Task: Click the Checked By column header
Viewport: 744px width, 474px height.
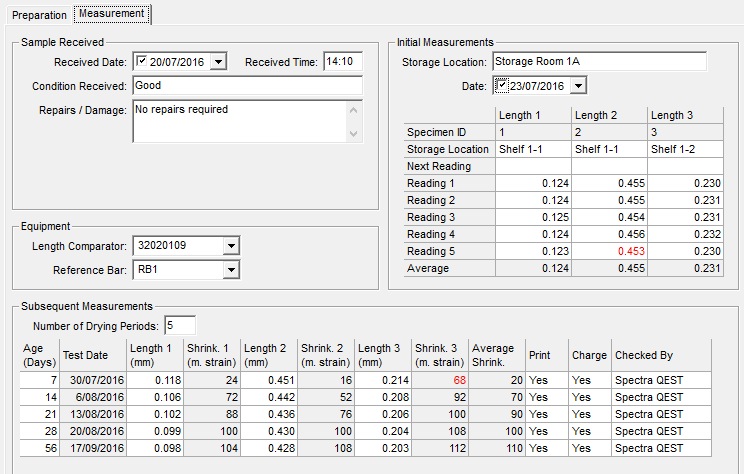Action: coord(659,355)
